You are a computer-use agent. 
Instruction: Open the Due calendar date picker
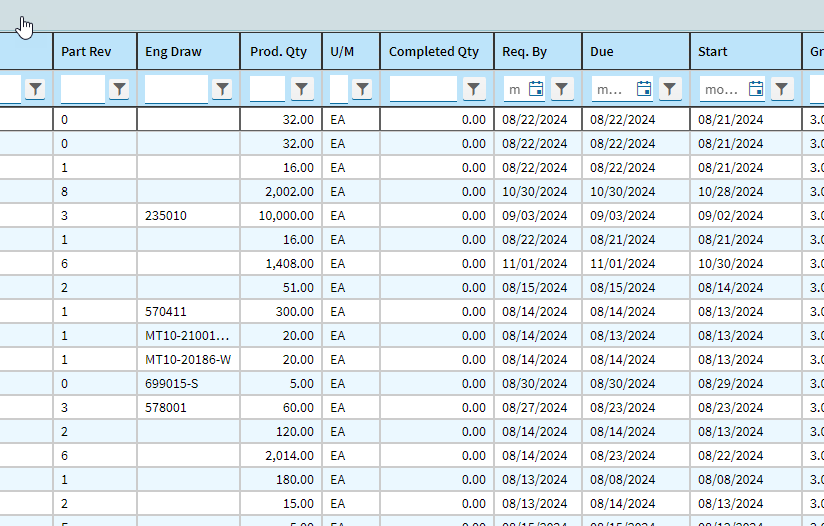pos(644,89)
